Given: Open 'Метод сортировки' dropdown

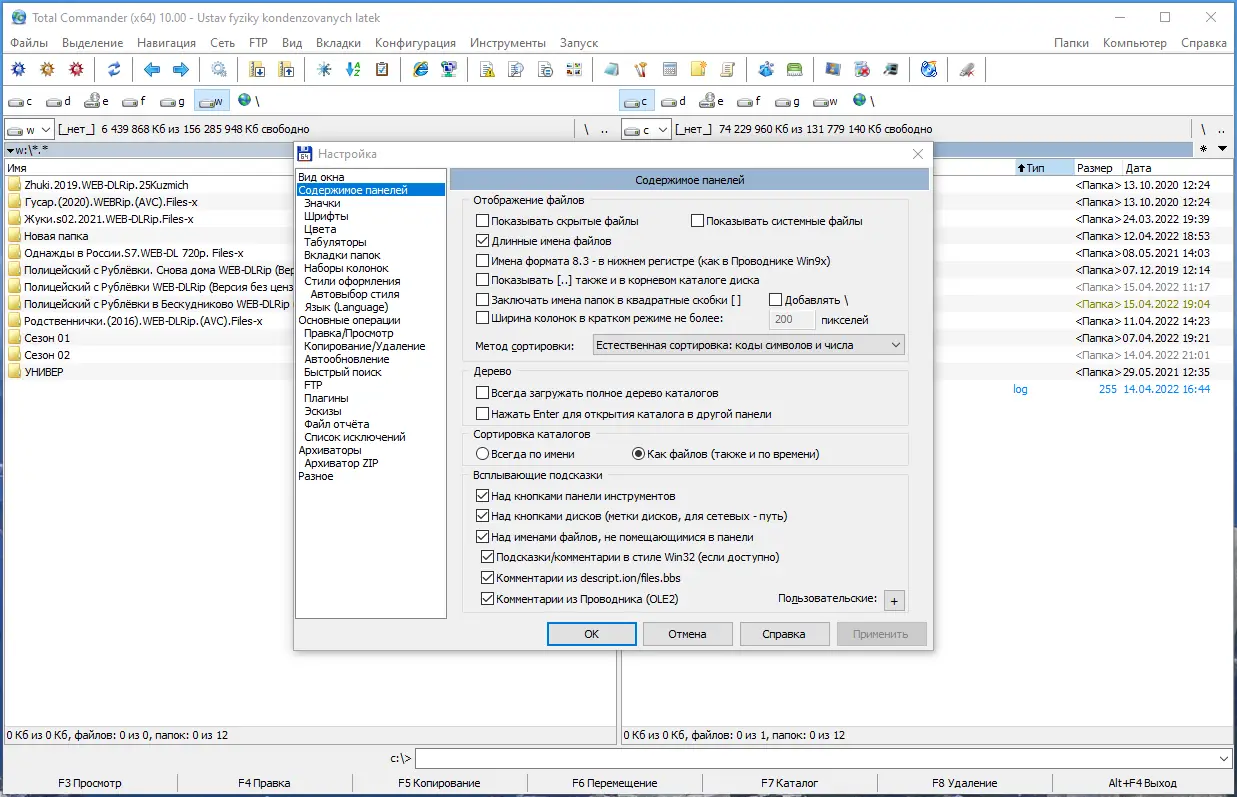Looking at the screenshot, I should pos(748,345).
